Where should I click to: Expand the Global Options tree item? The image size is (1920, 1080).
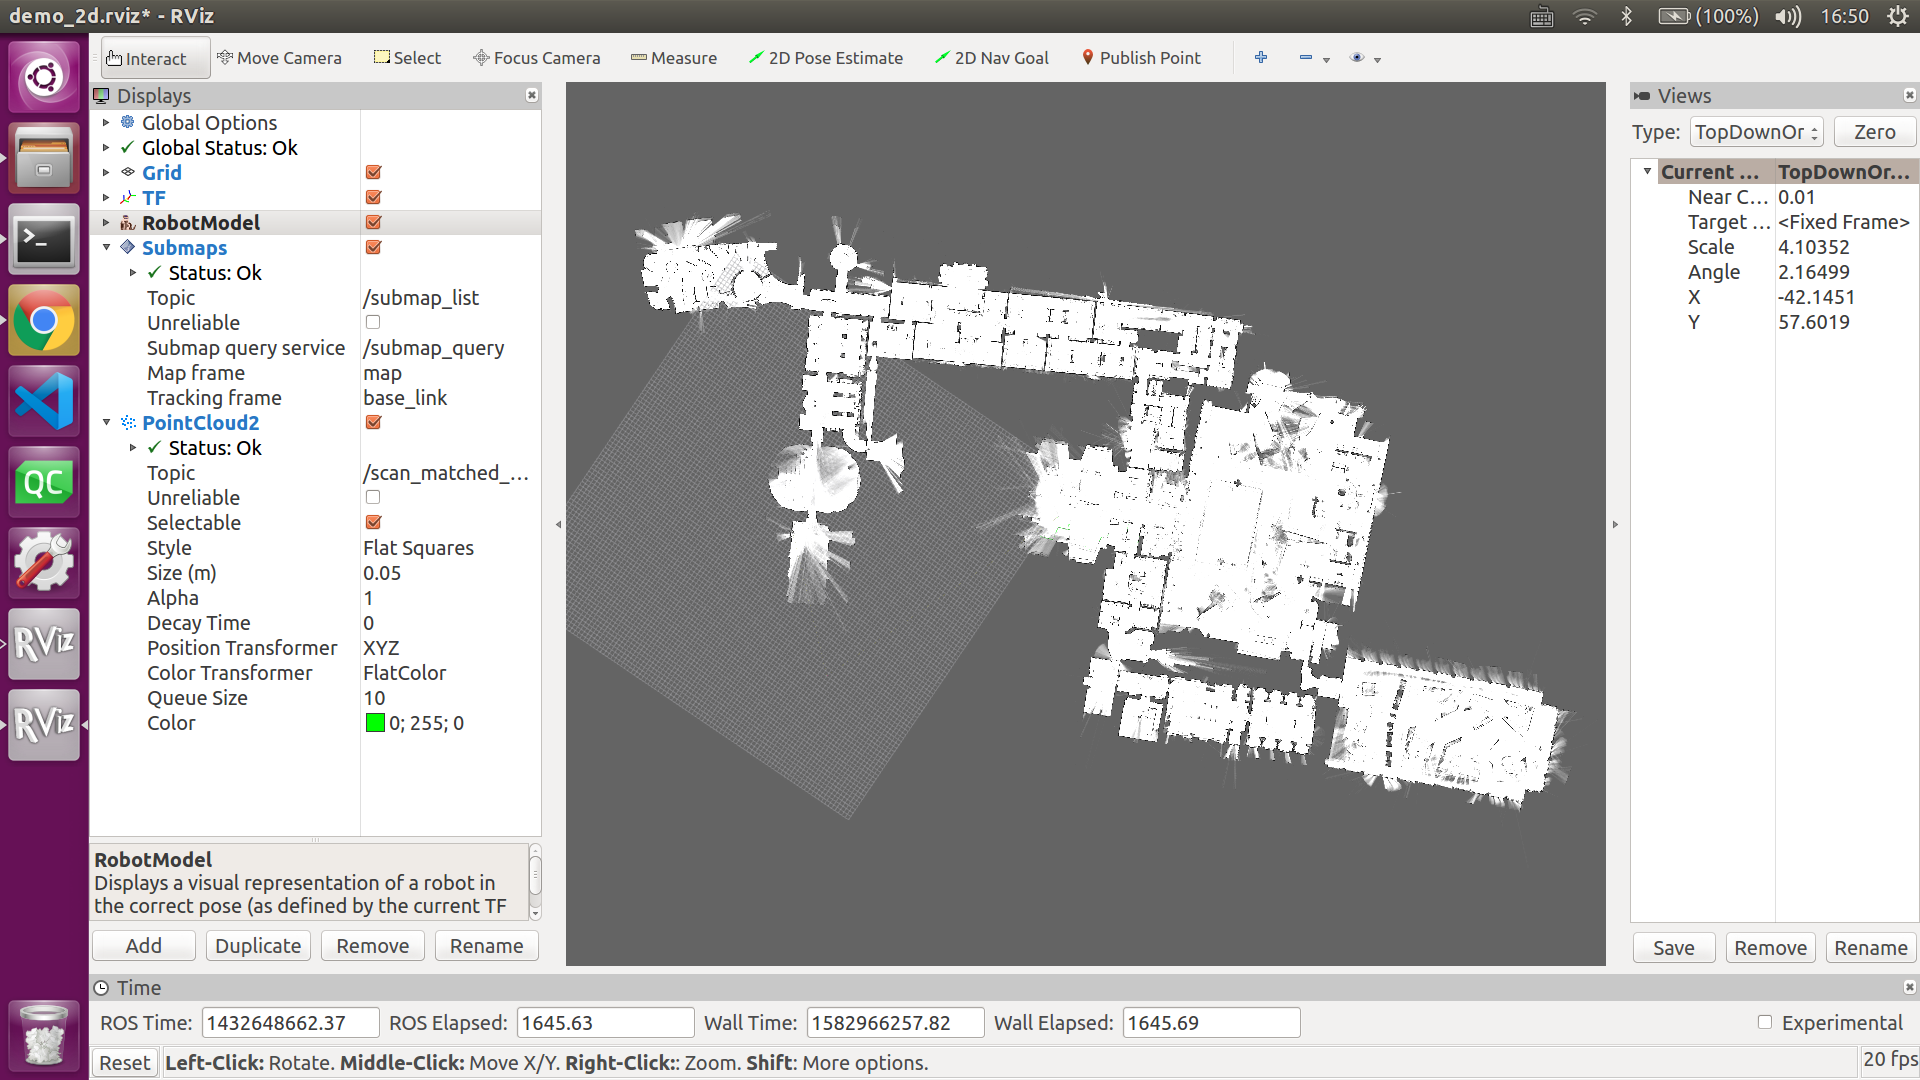(x=107, y=122)
